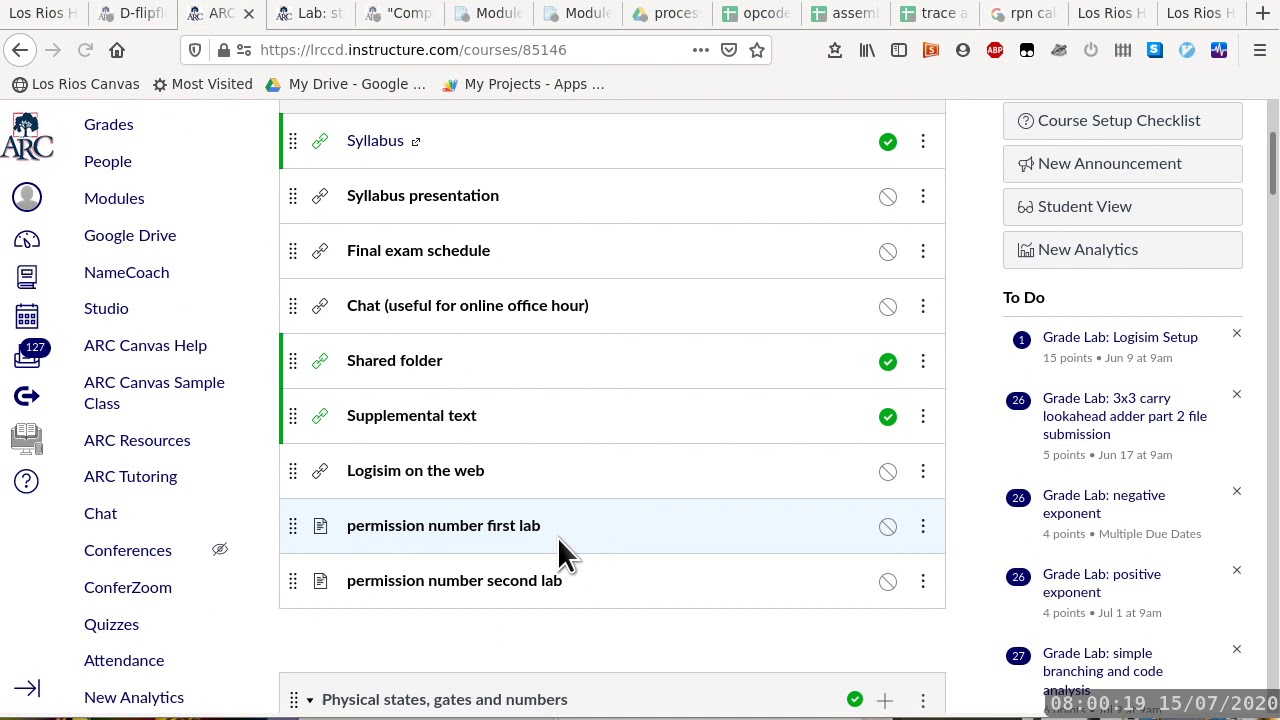This screenshot has width=1280, height=720.
Task: Dismiss the negative exponent to-do item
Action: (1236, 491)
